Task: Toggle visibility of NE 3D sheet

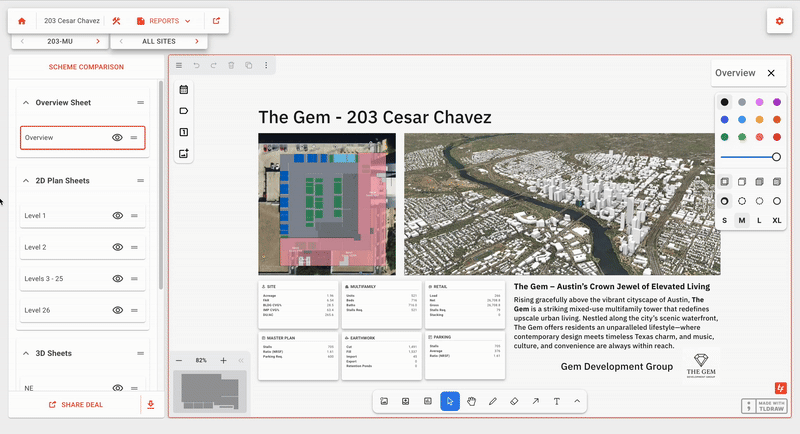Action: click(x=117, y=388)
